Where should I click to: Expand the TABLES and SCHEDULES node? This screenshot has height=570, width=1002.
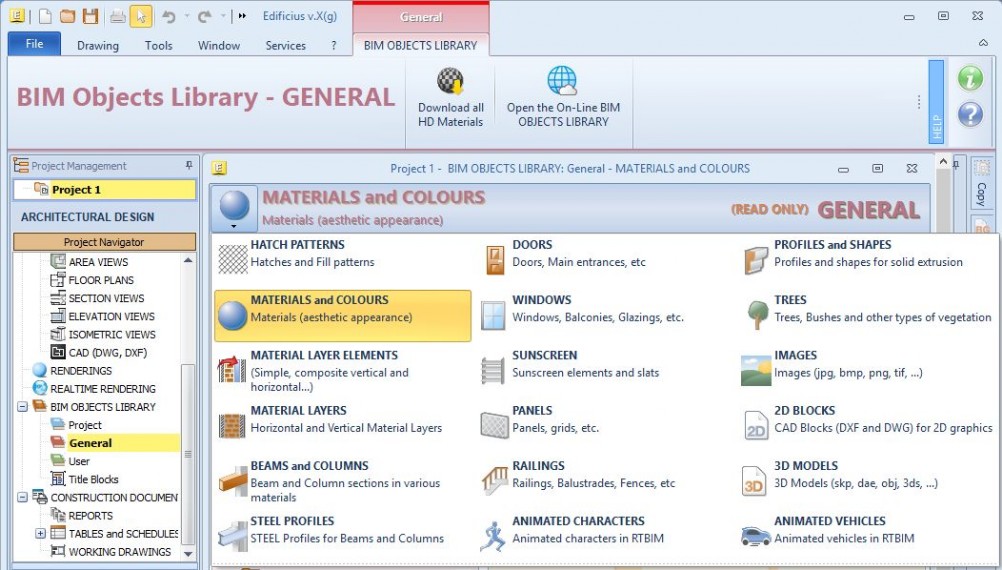pyautogui.click(x=40, y=533)
